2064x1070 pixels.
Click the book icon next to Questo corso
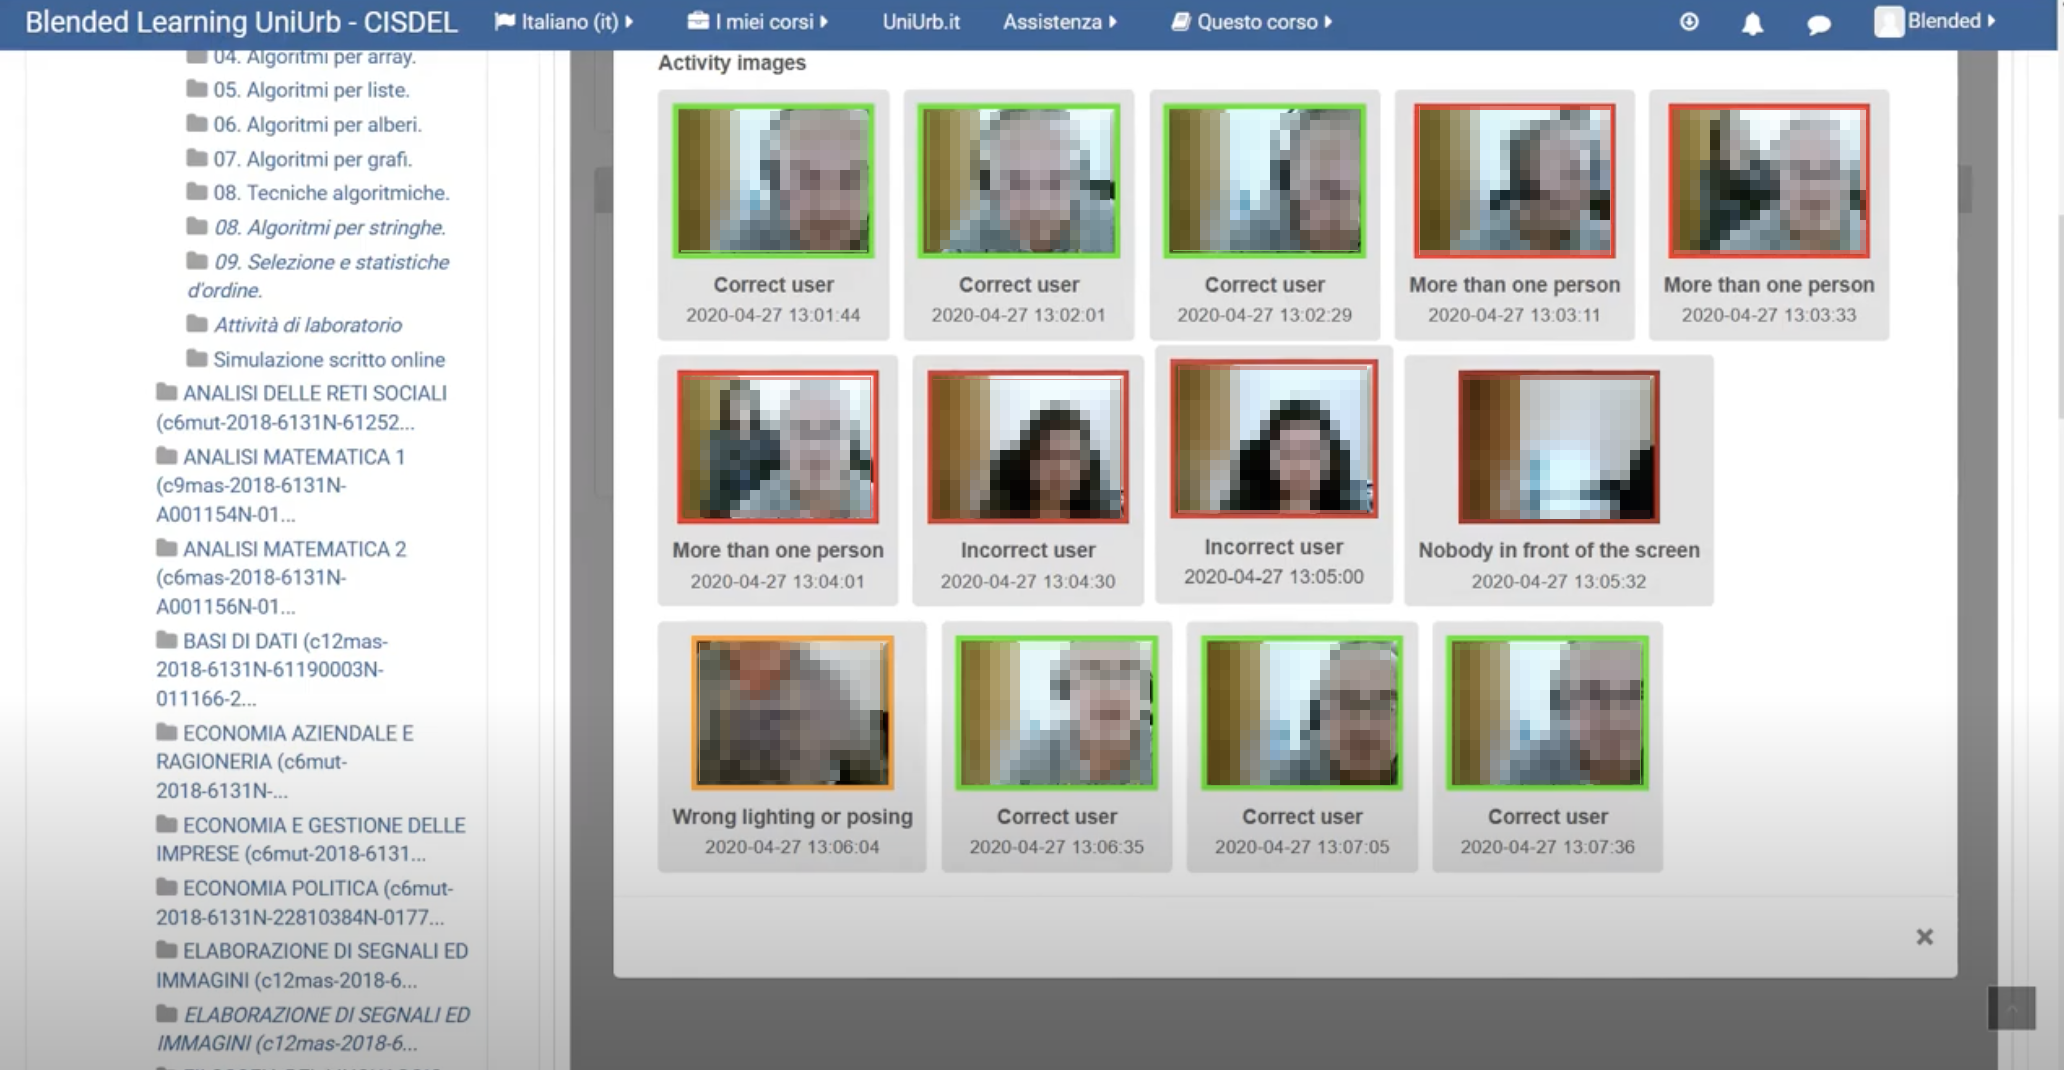point(1181,19)
